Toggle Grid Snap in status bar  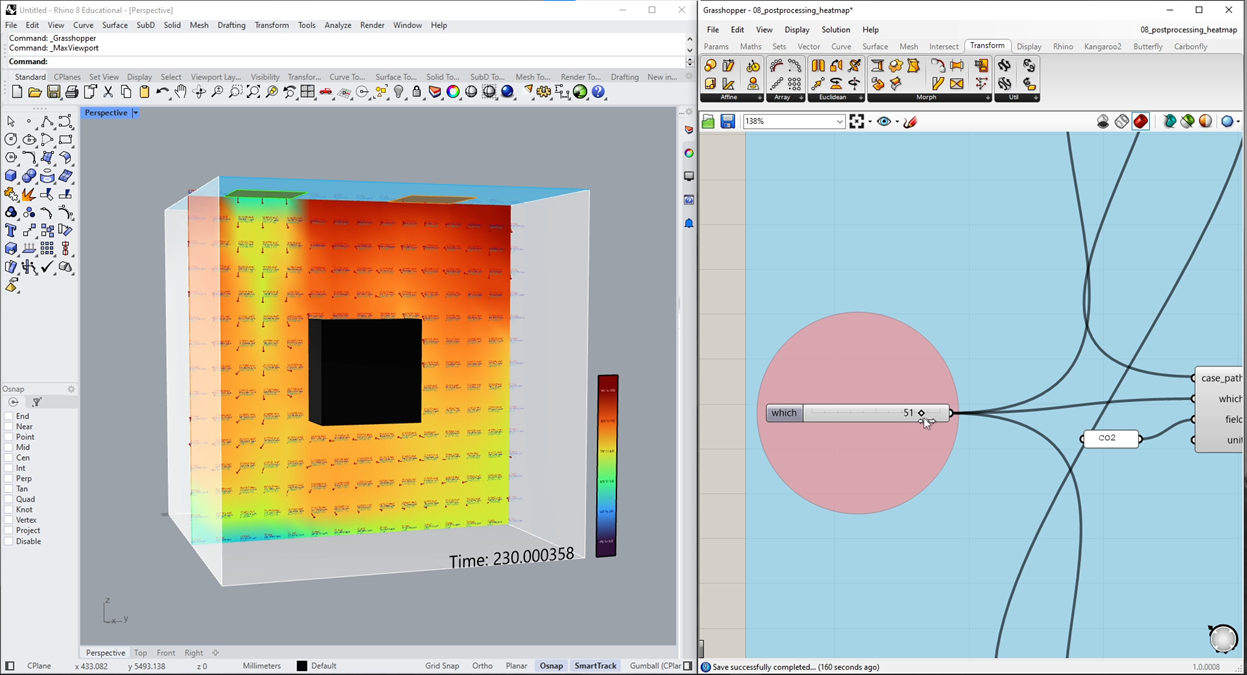(x=442, y=666)
